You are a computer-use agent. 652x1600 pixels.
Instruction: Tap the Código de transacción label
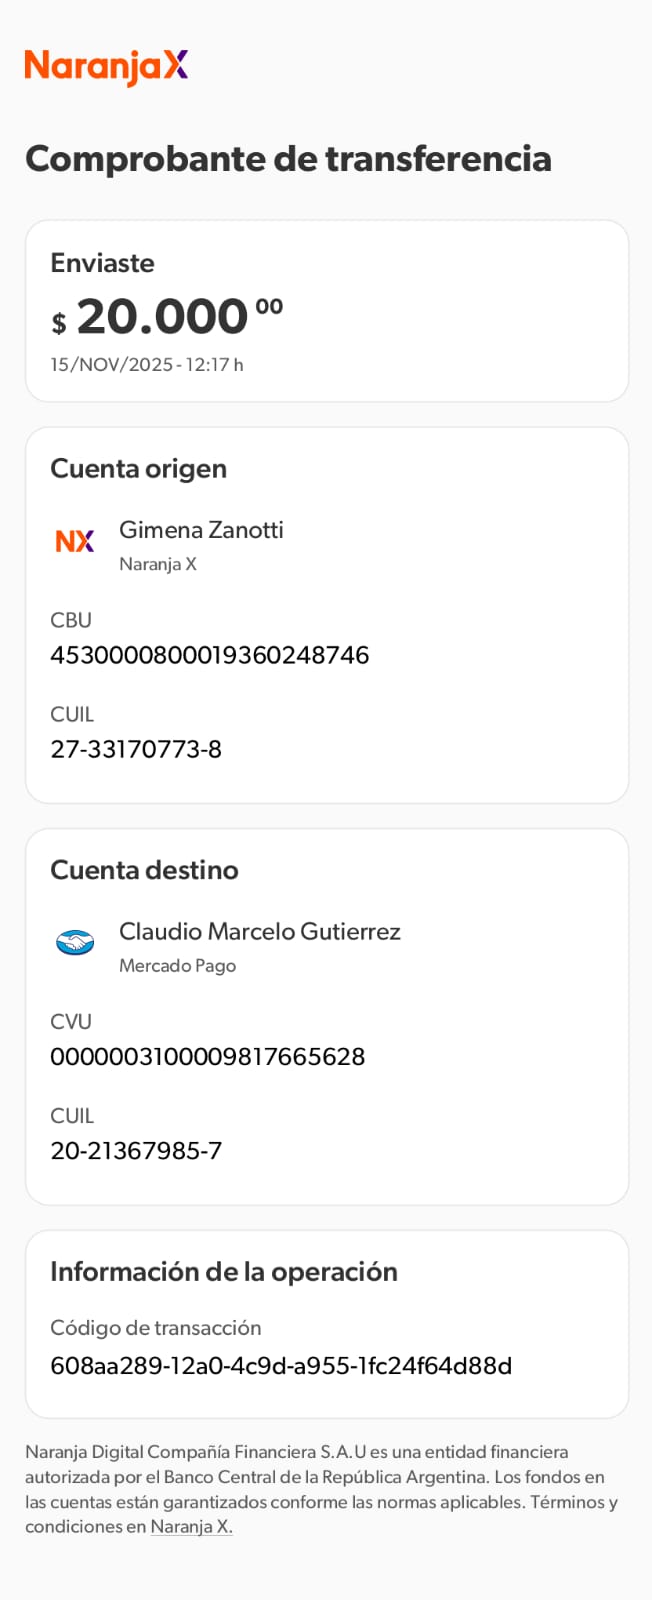pos(156,1328)
